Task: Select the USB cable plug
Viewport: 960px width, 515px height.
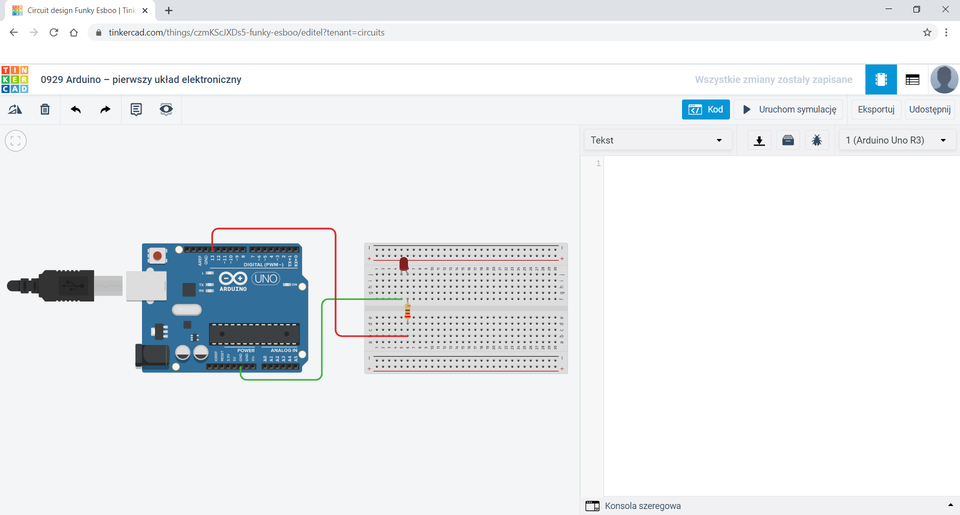Action: 67,285
